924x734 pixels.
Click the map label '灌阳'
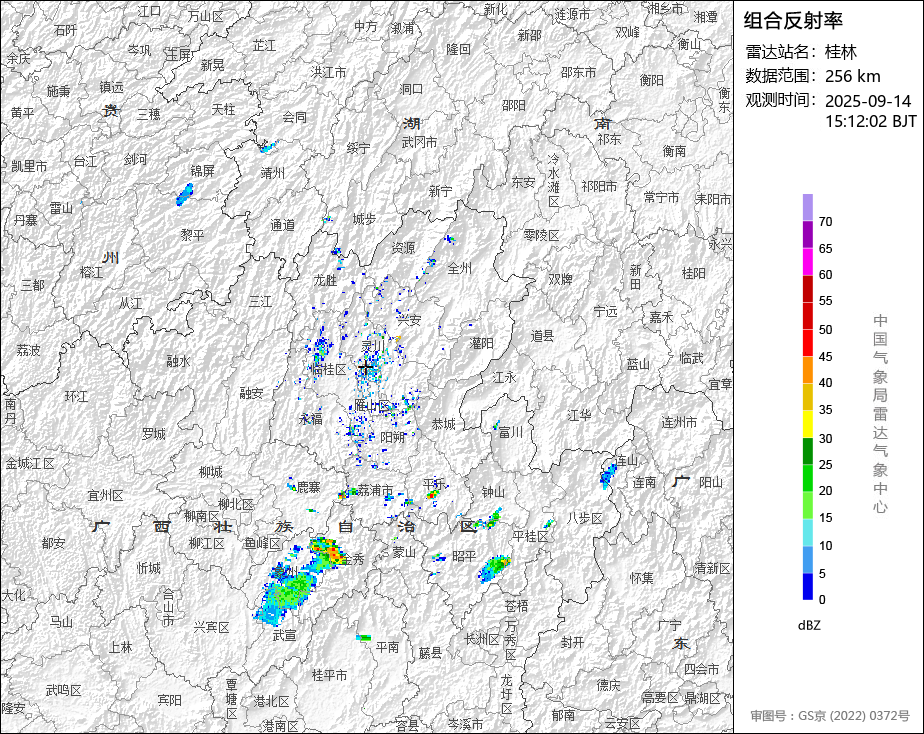point(482,343)
